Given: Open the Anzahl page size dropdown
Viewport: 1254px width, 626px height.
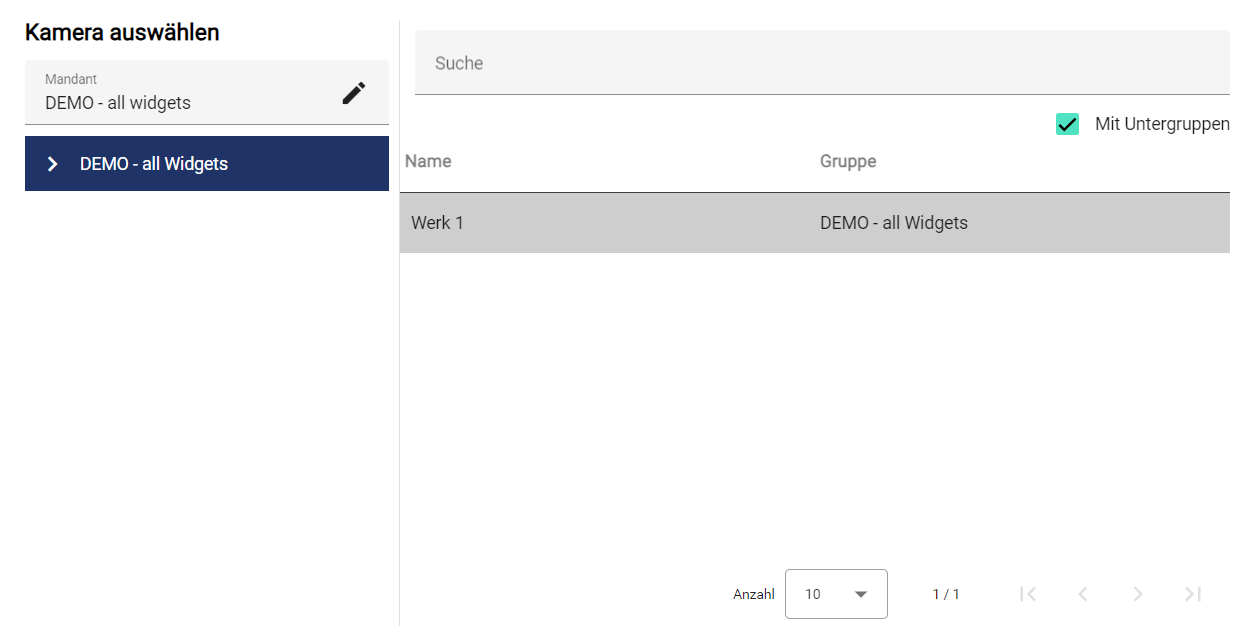Looking at the screenshot, I should 835,594.
